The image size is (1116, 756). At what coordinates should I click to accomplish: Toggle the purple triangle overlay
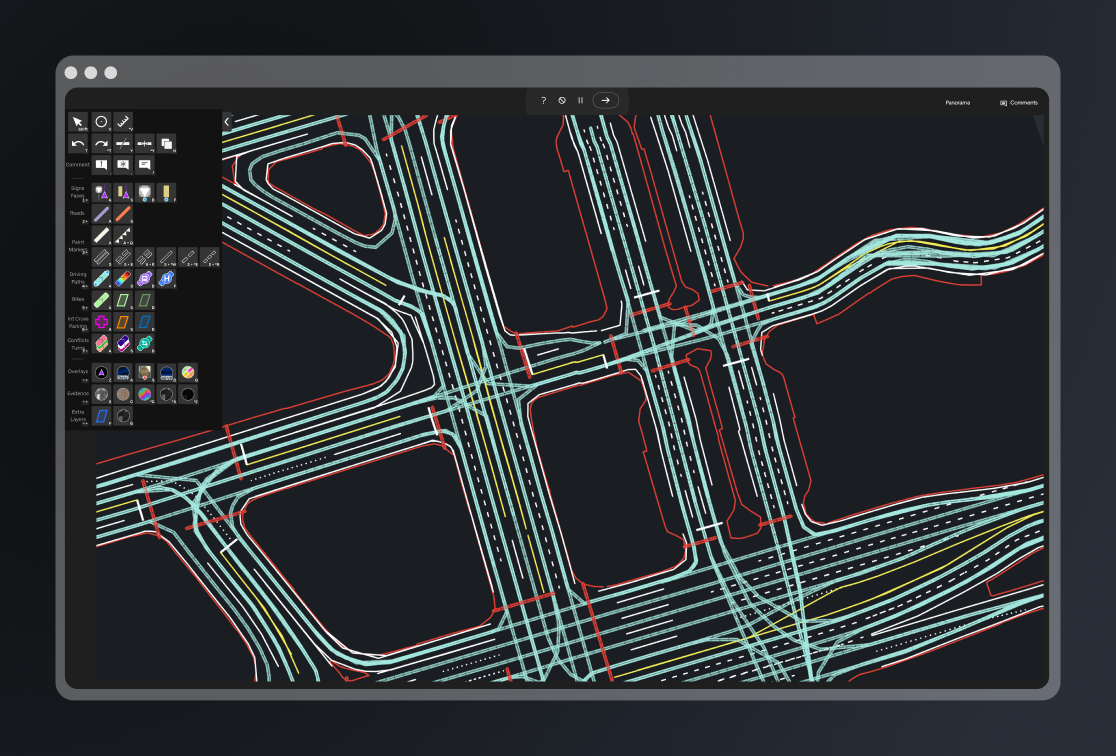click(x=101, y=373)
